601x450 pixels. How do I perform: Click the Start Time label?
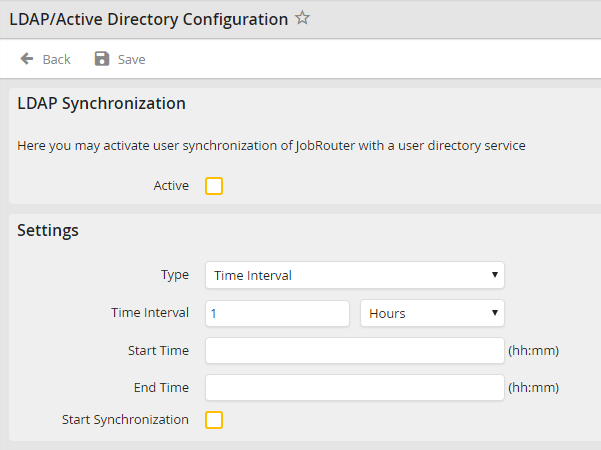pos(158,350)
